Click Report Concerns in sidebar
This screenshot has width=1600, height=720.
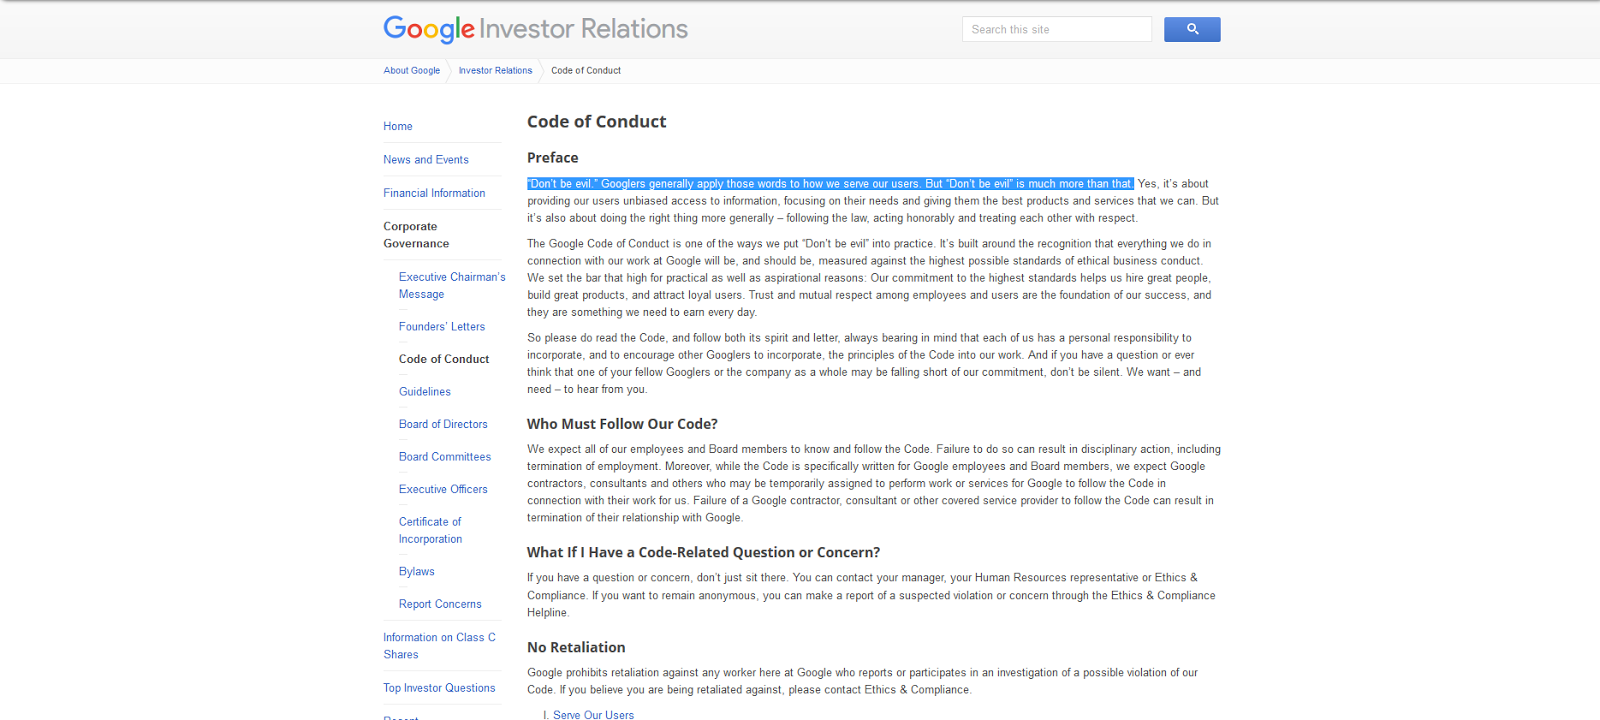coord(440,604)
